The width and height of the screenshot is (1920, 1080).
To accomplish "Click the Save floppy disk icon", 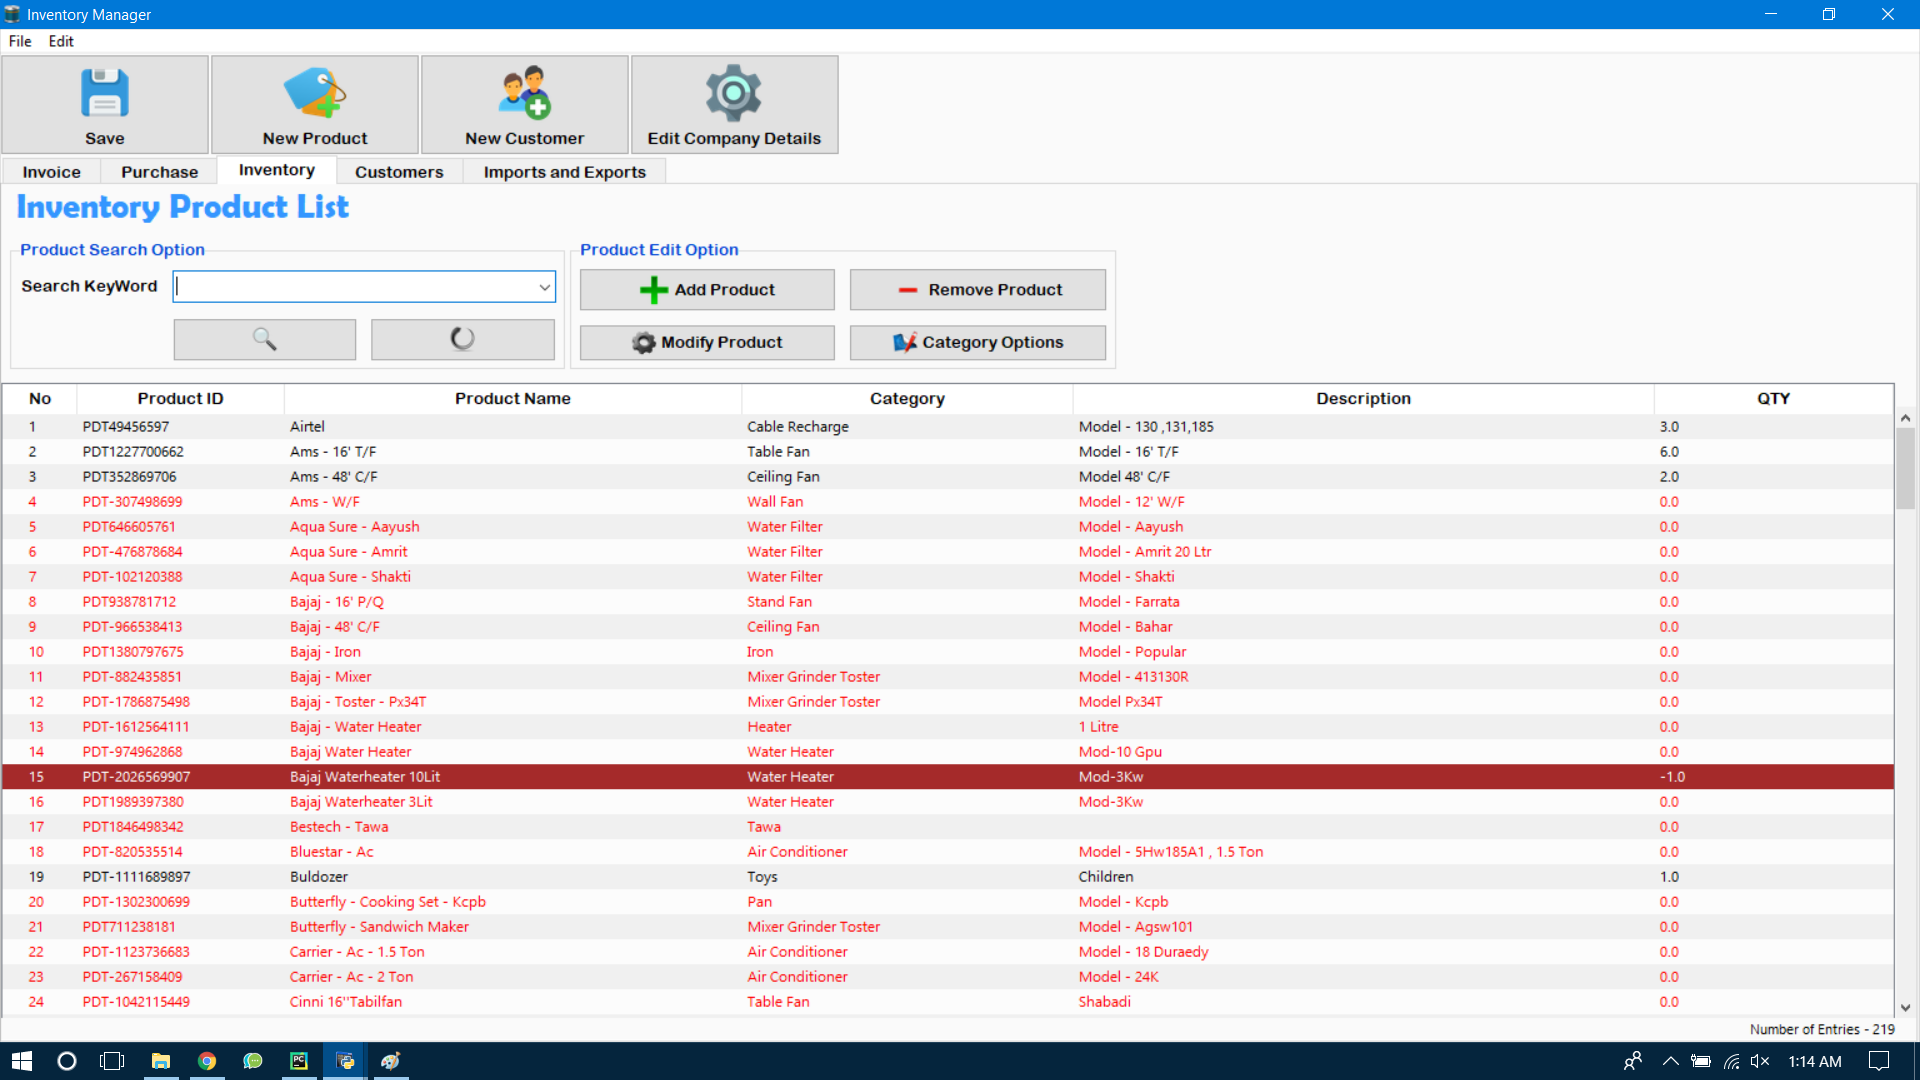I will coord(105,95).
